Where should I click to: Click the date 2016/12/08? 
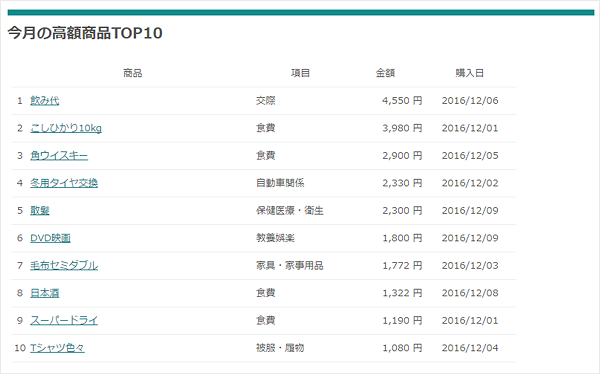[x=470, y=293]
